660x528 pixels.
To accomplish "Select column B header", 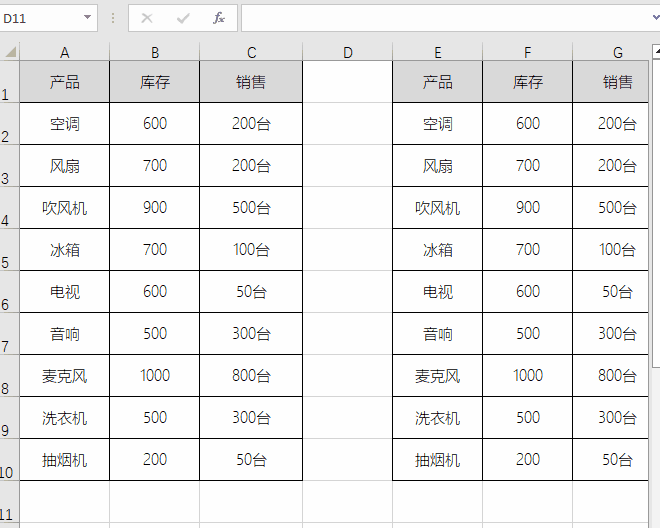I will (x=154, y=52).
